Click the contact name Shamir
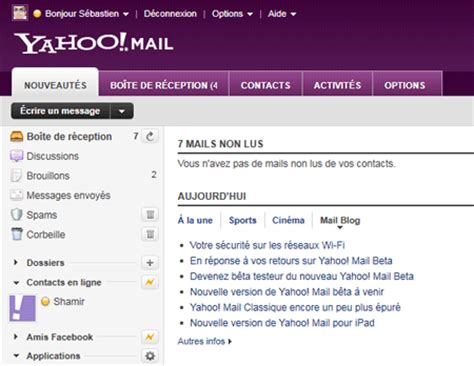The height and width of the screenshot is (366, 474). coord(69,302)
